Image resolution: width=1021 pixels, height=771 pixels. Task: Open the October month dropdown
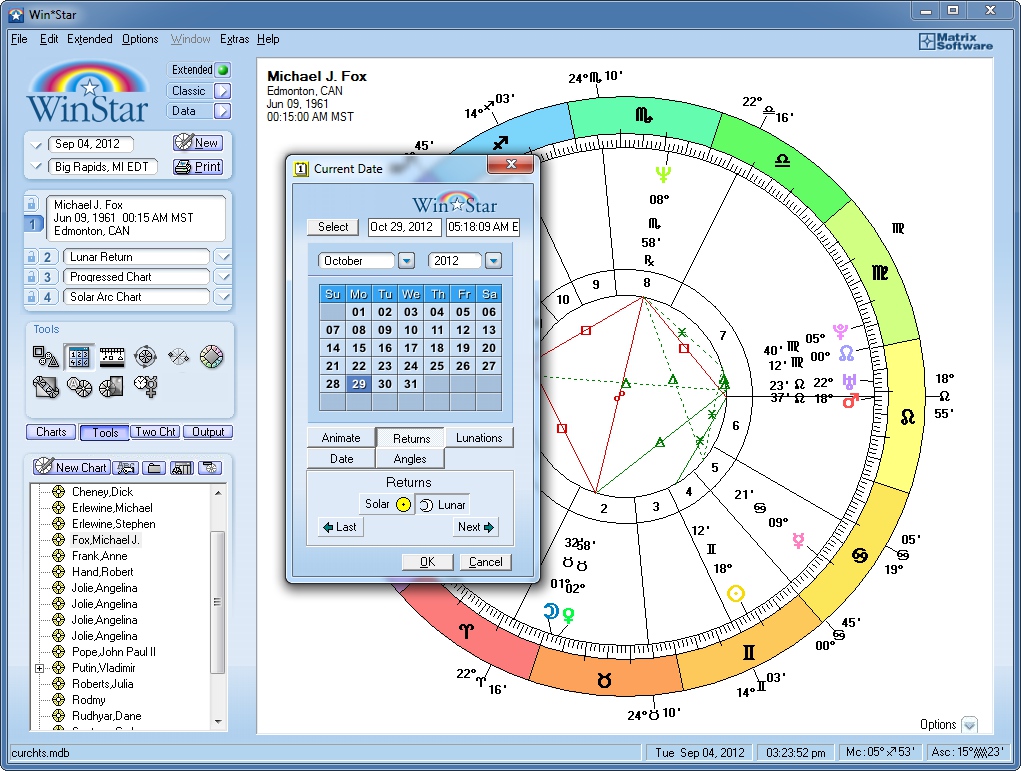406,261
